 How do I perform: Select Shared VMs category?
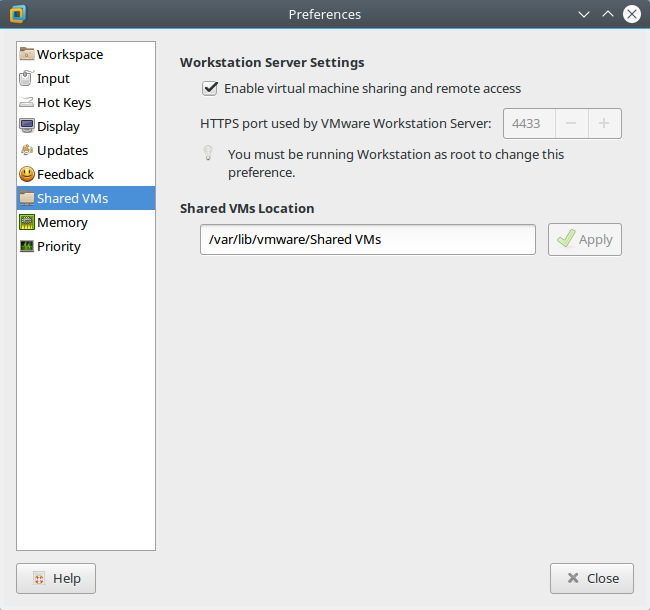[86, 198]
